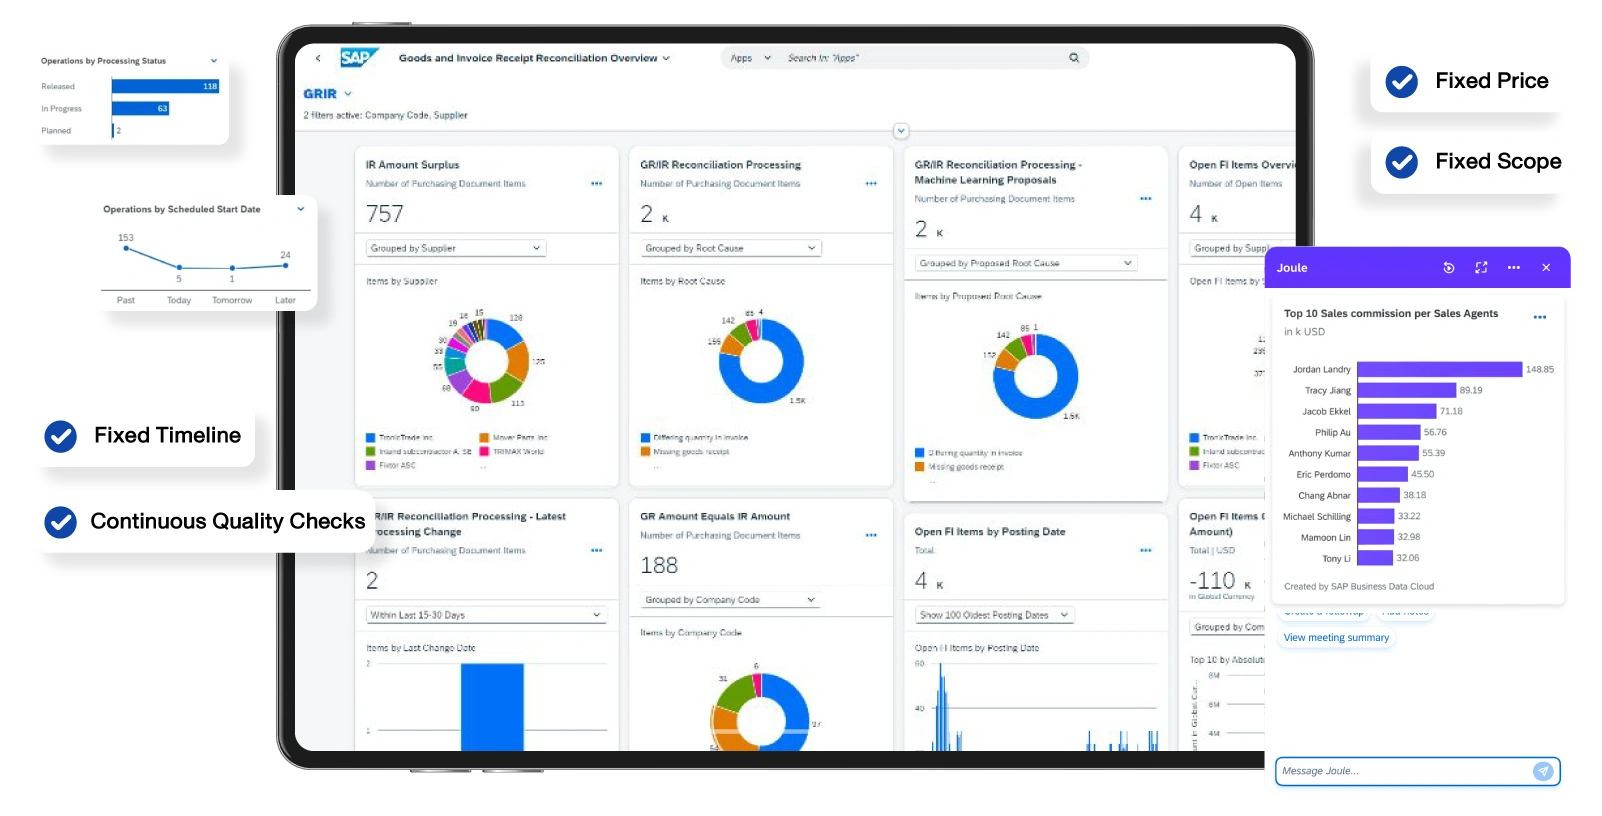
Task: Expand Operations by Processing Status chevron
Action: 214,61
